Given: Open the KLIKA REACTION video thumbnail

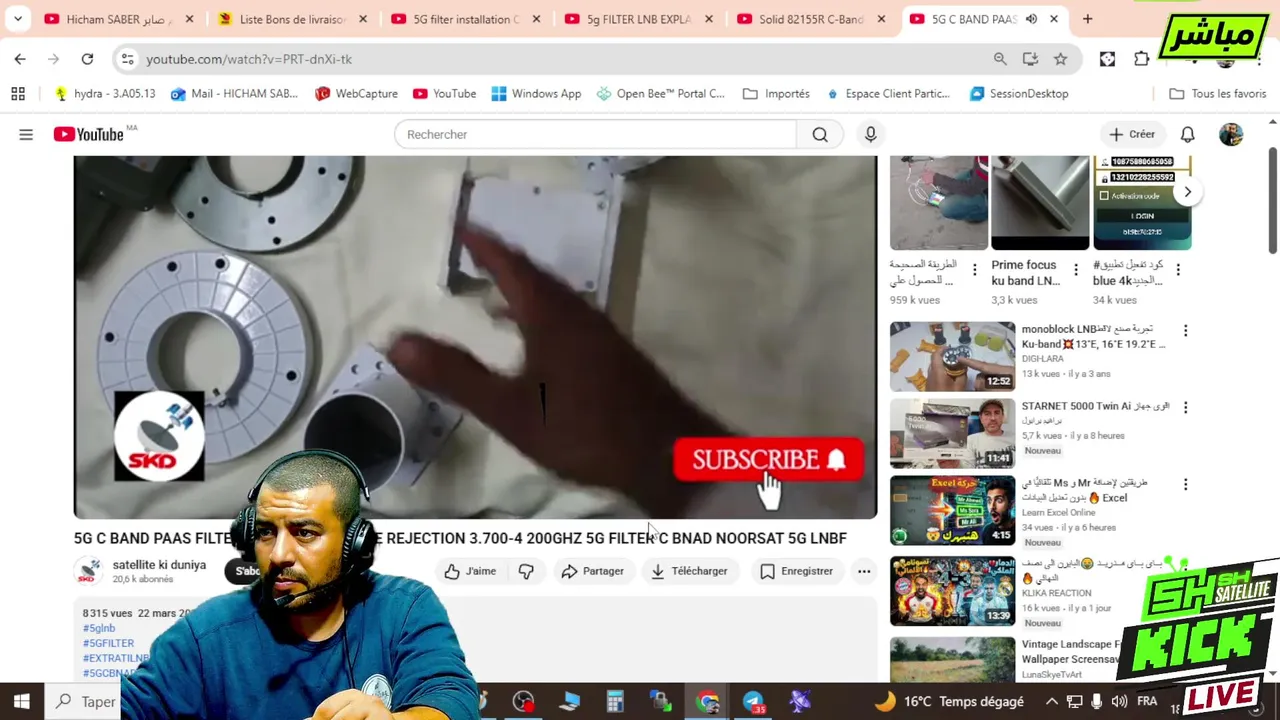Looking at the screenshot, I should [x=952, y=591].
